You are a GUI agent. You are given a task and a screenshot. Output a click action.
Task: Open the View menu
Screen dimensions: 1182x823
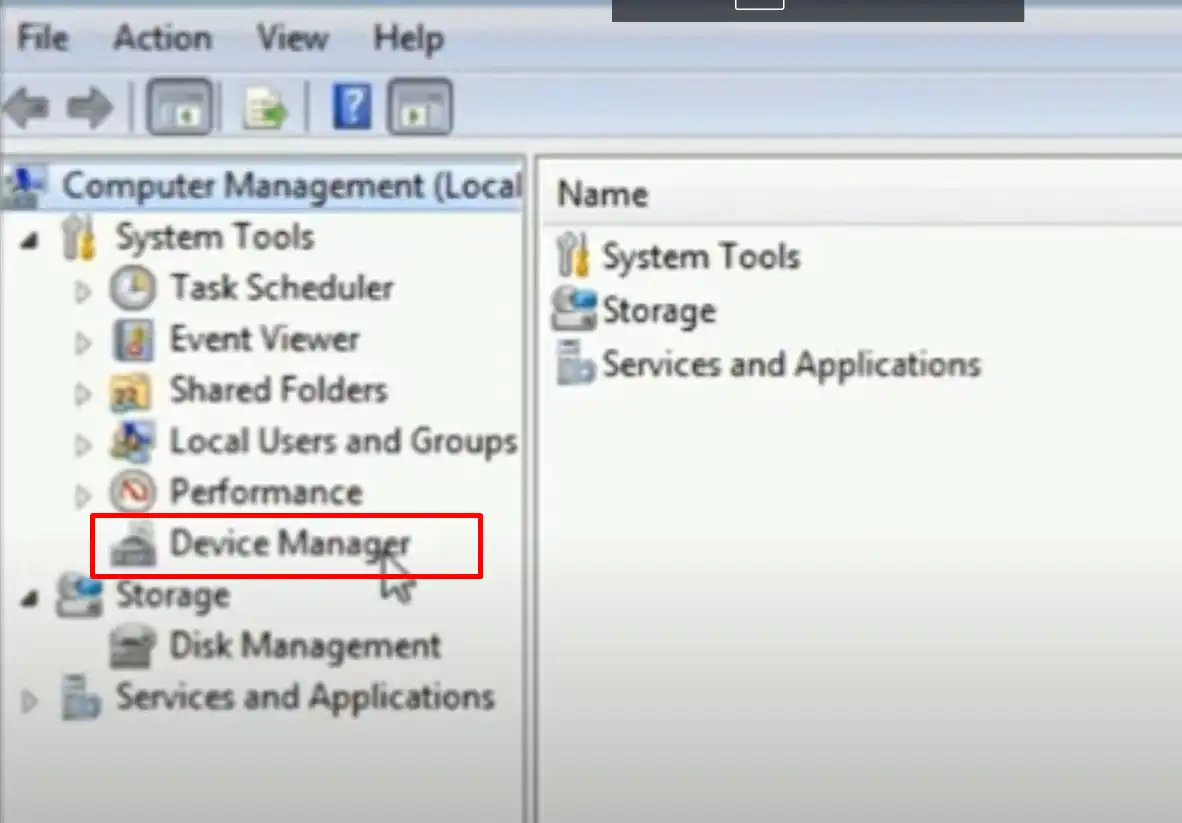[292, 37]
